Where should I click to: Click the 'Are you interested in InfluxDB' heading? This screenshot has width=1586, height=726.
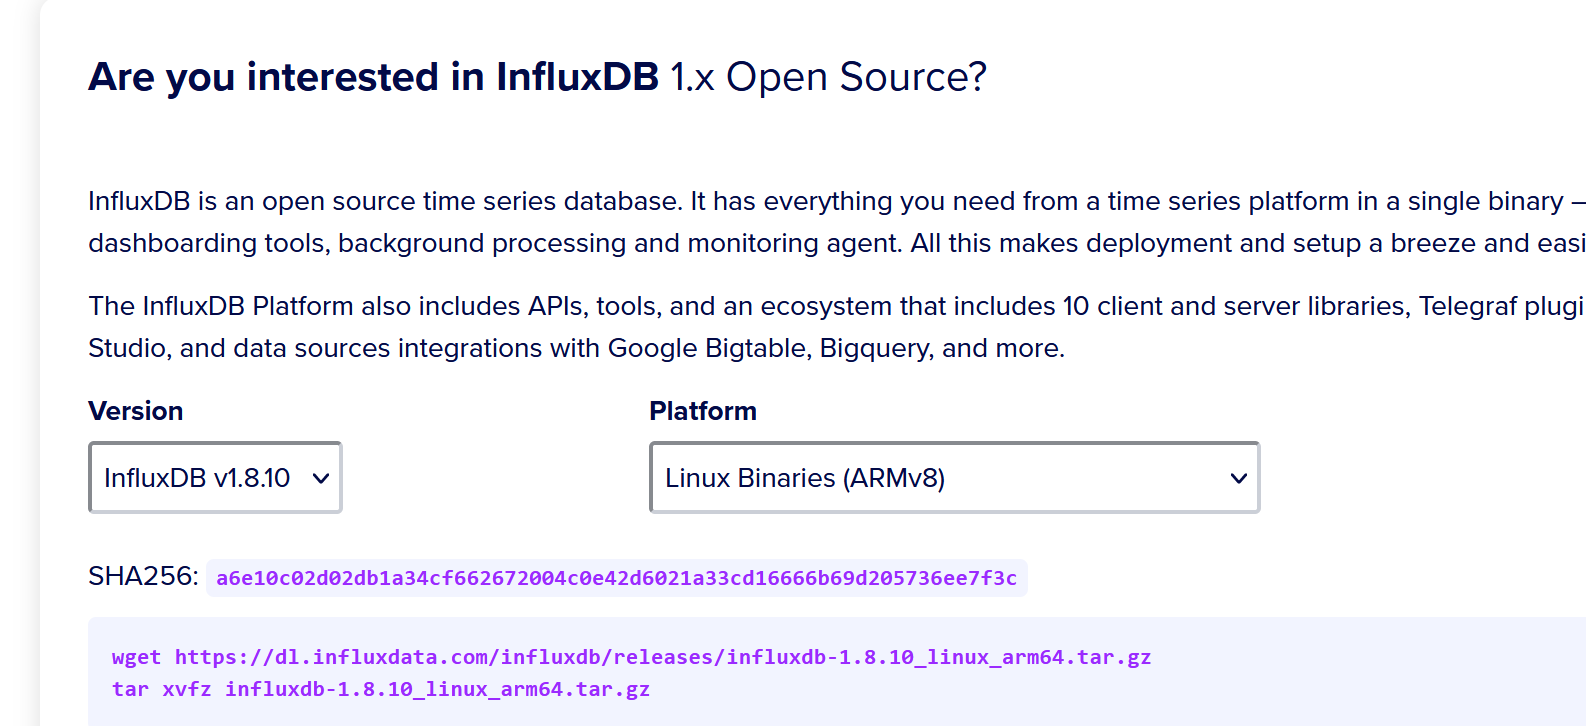537,77
